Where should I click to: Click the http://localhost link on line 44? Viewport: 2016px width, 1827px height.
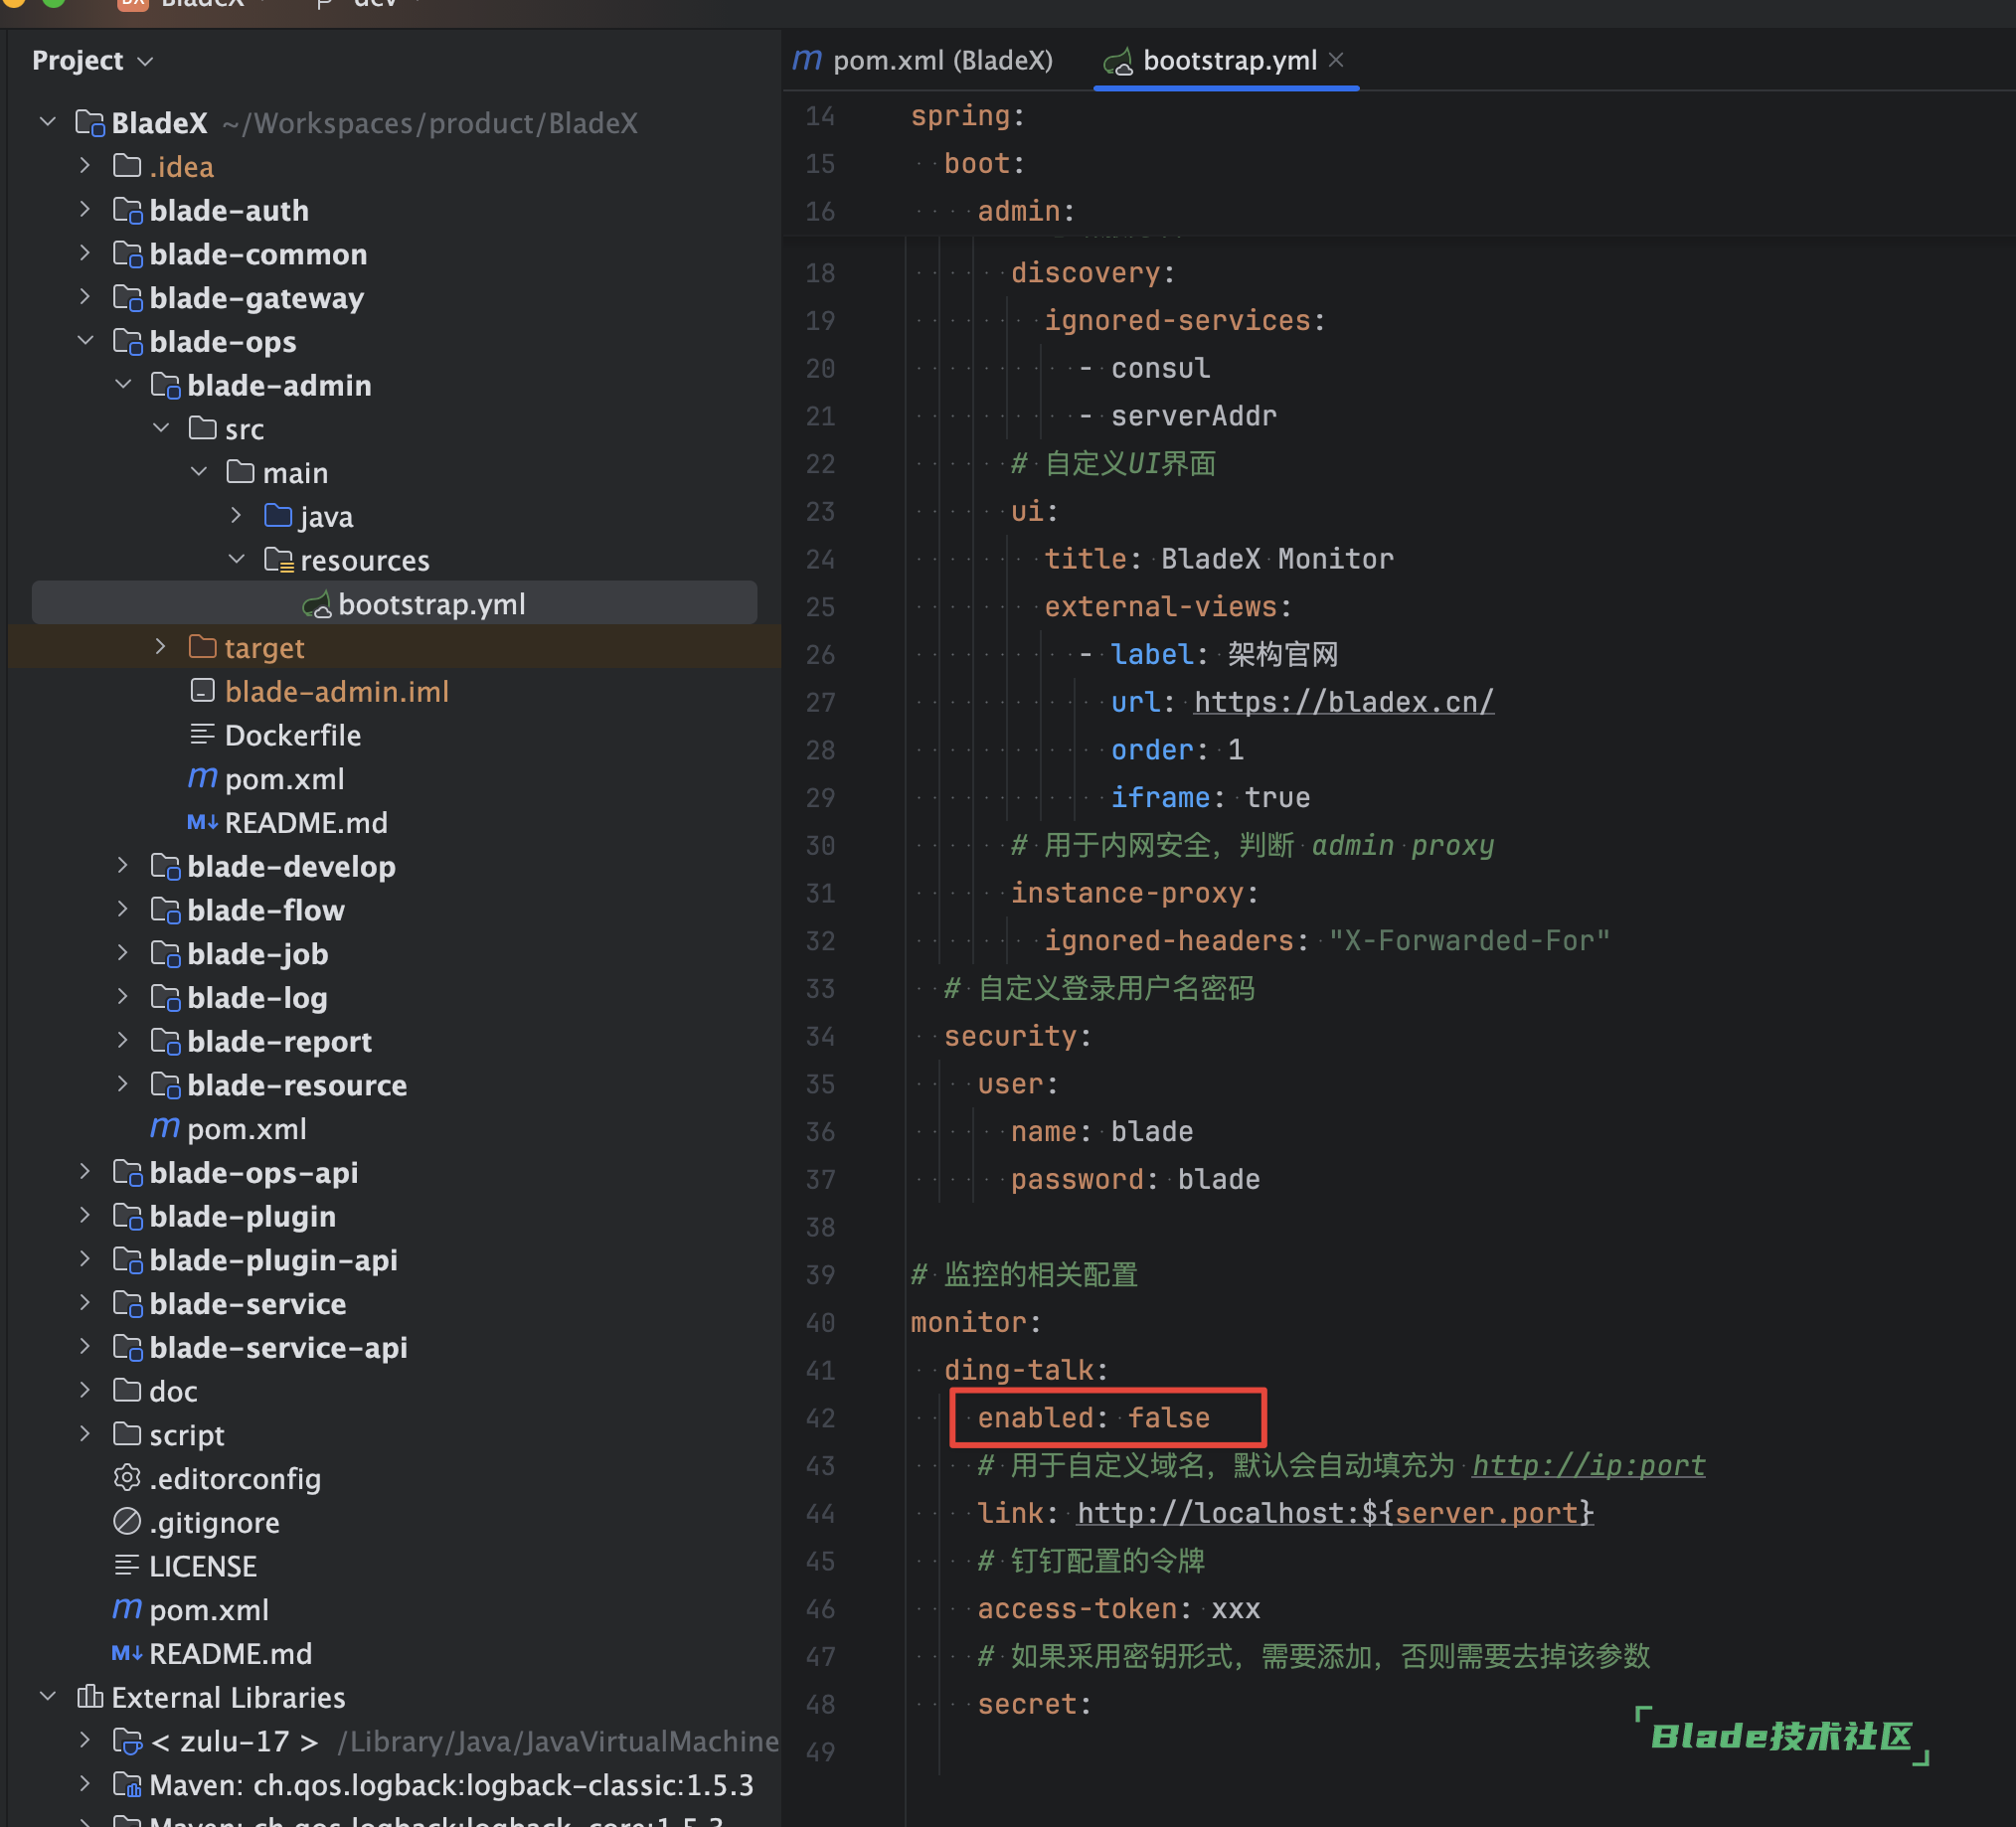[1335, 1513]
